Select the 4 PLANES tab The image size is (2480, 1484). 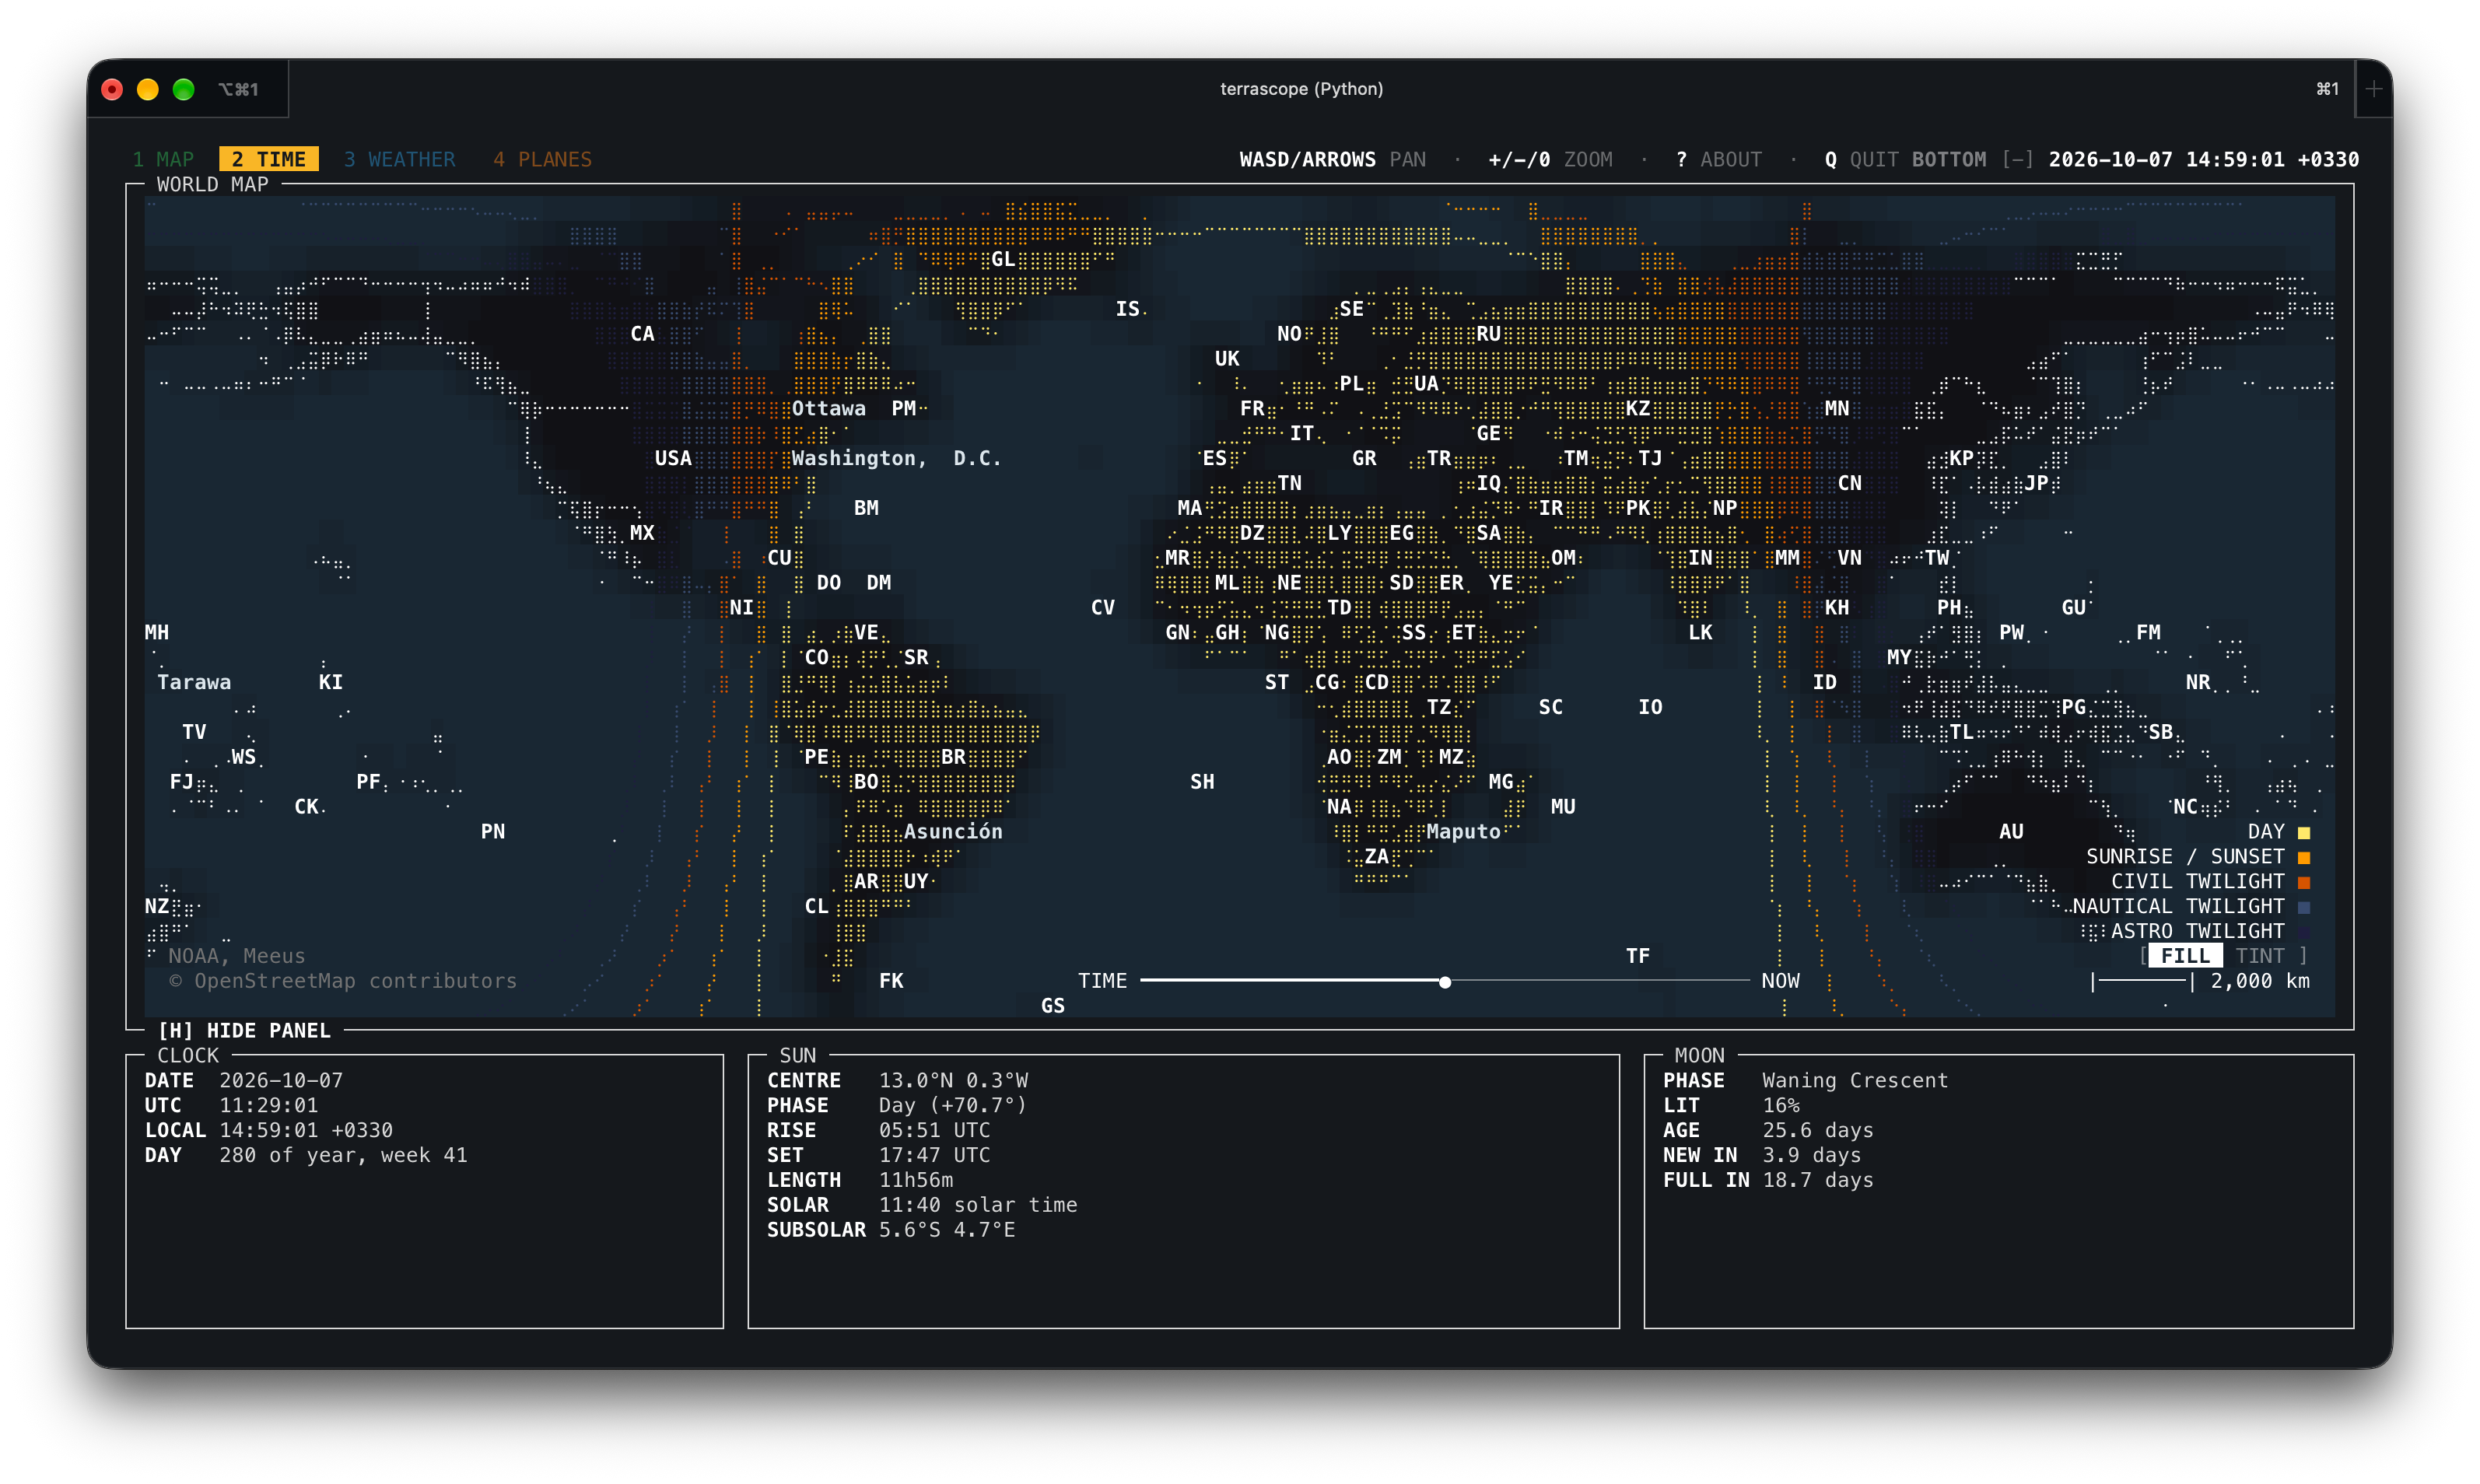[x=542, y=159]
